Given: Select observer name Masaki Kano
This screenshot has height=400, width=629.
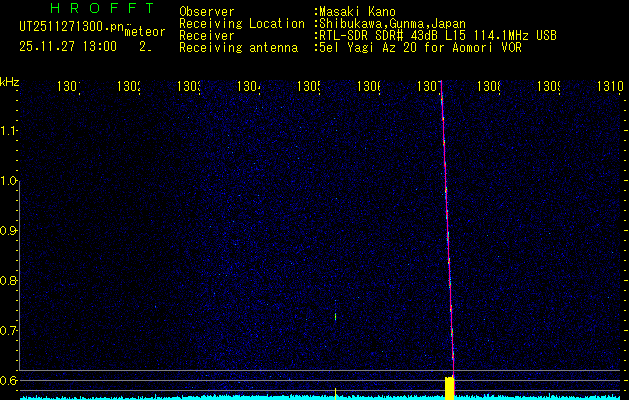Looking at the screenshot, I should (356, 12).
